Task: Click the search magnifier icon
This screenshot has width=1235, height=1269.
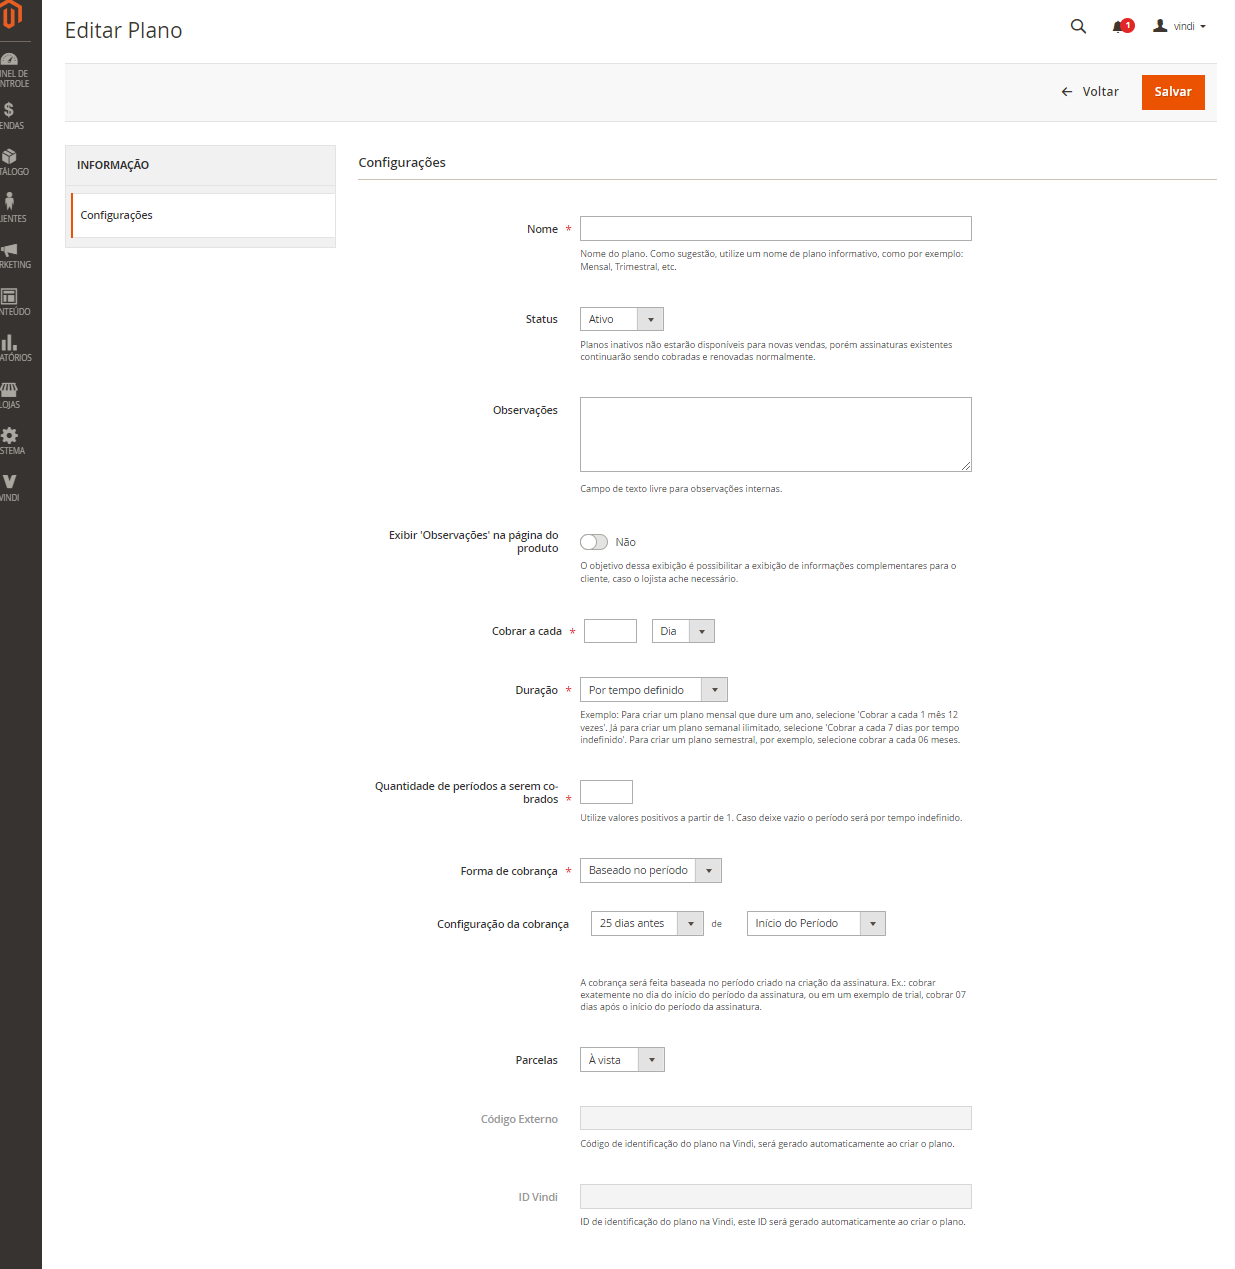Action: click(1078, 27)
